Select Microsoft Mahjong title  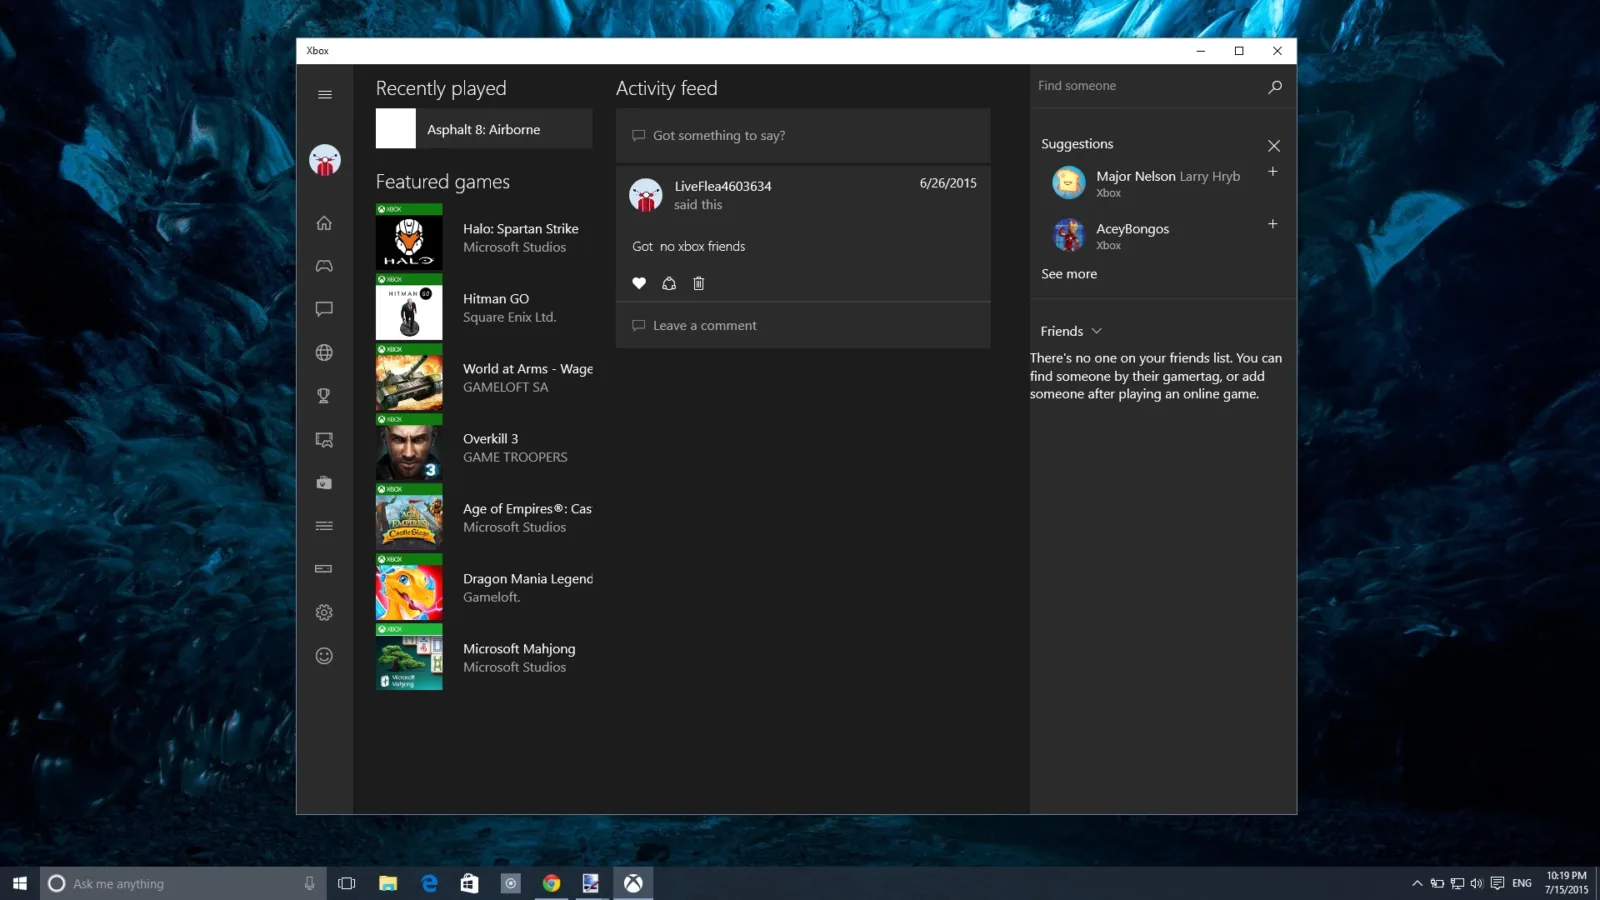click(x=519, y=649)
